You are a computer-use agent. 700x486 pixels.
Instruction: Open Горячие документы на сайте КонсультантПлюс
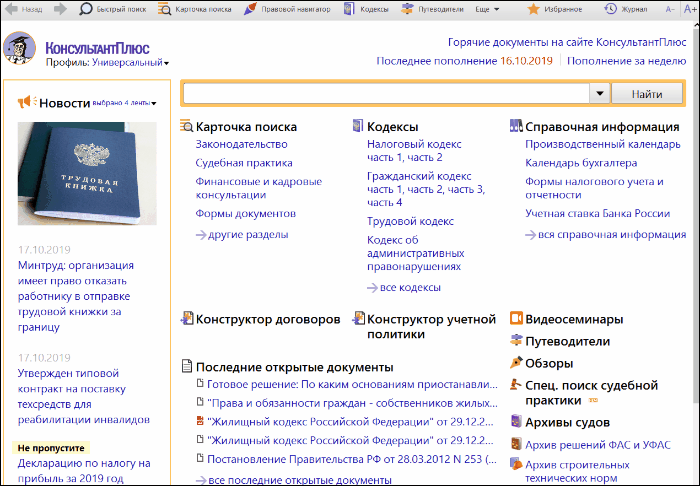point(567,42)
